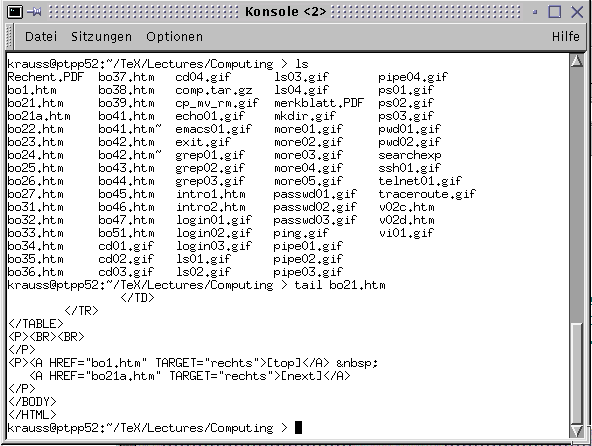Screen dimensions: 592x446
Task: Click the scrollbar track above the thumb
Action: (x=577, y=195)
